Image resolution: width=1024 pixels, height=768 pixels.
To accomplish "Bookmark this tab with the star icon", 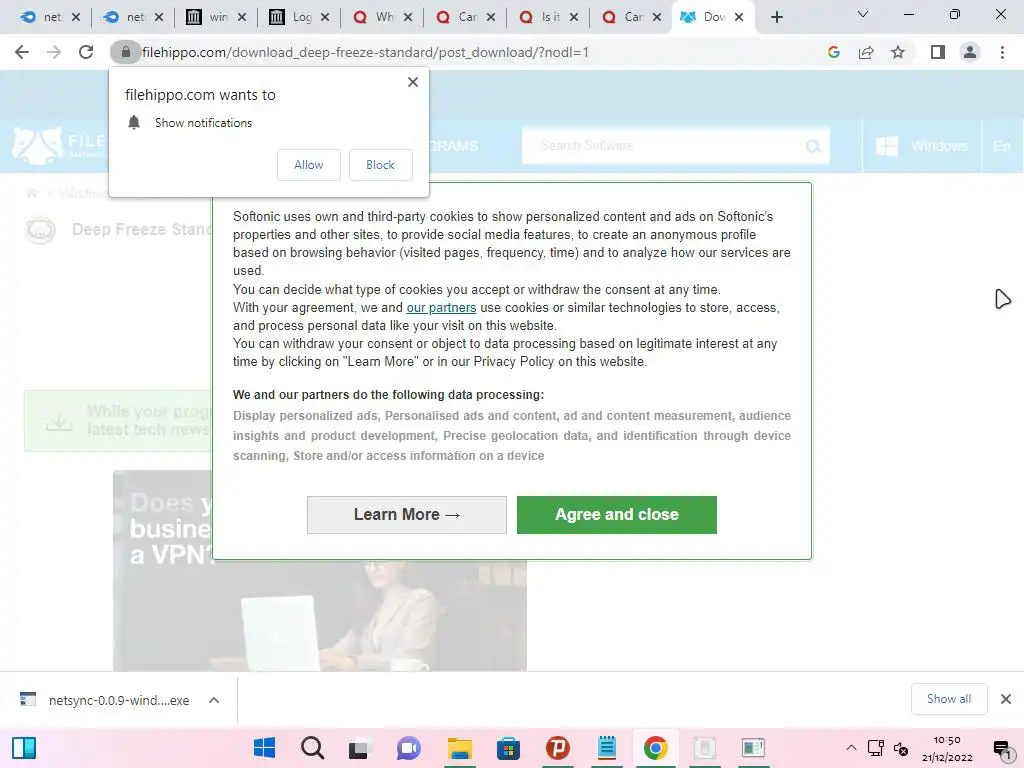I will (898, 52).
